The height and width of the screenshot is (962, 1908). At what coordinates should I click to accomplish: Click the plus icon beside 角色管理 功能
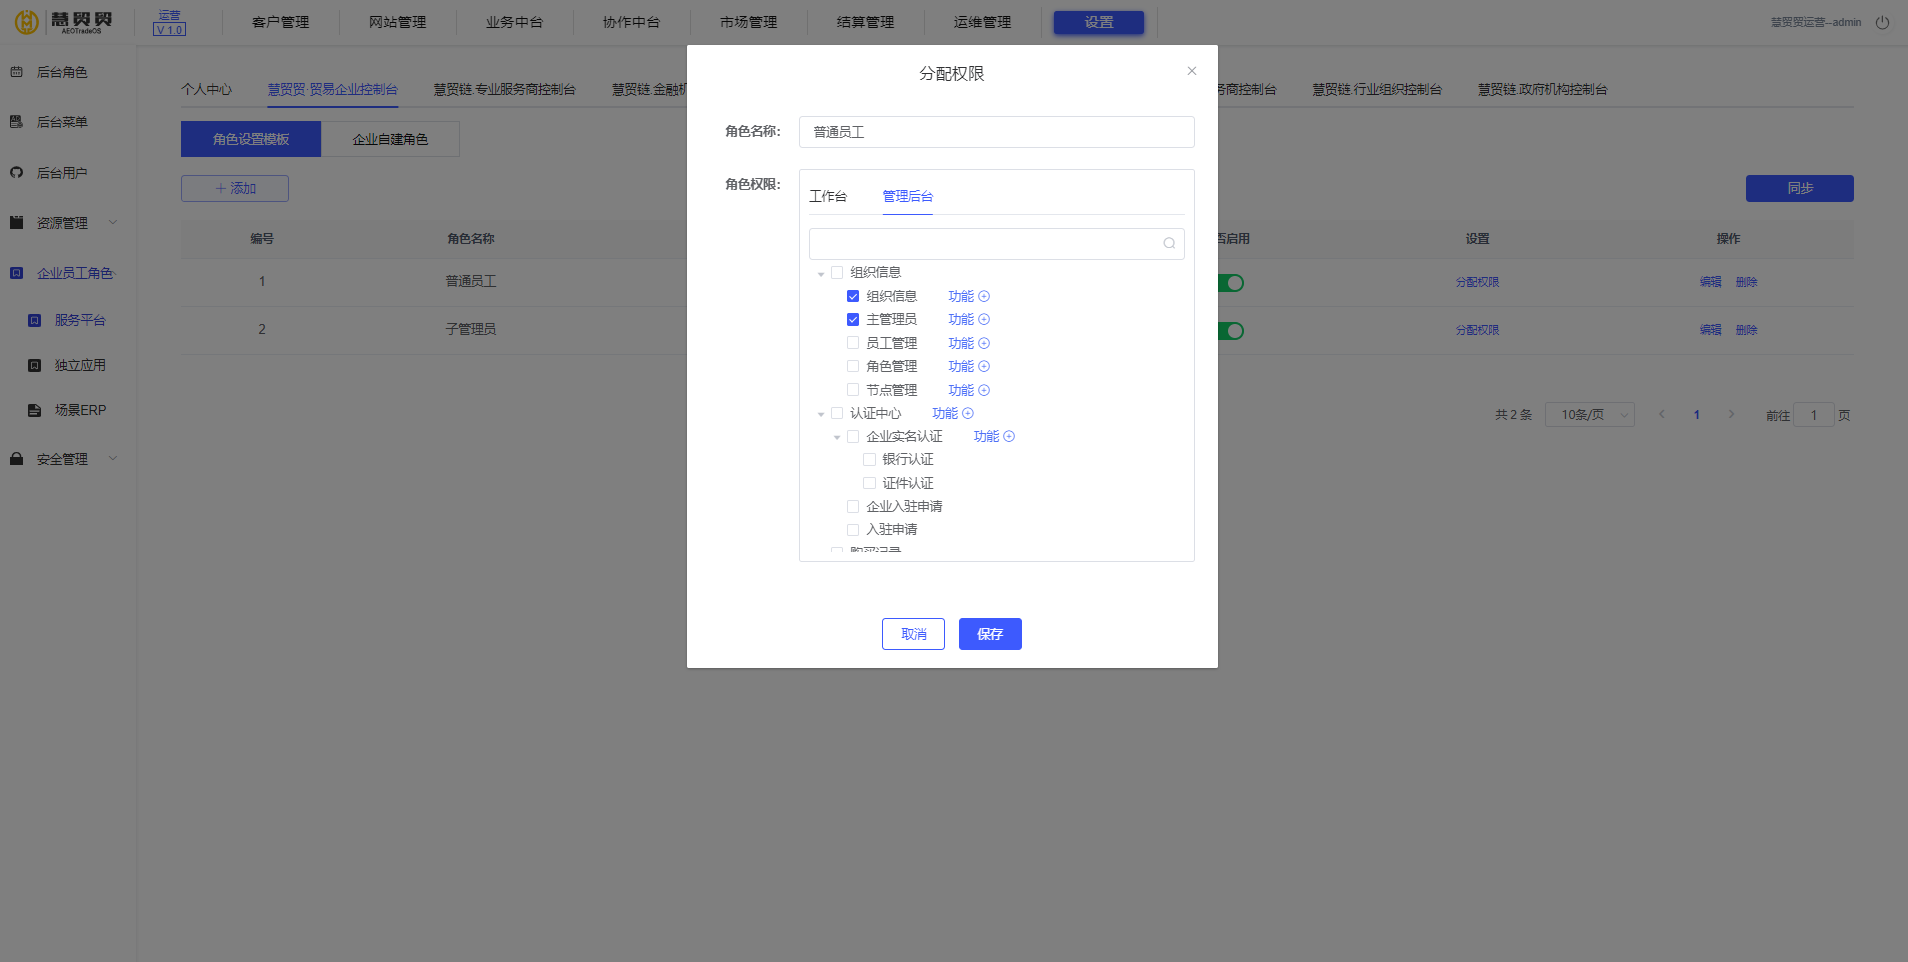pos(984,367)
